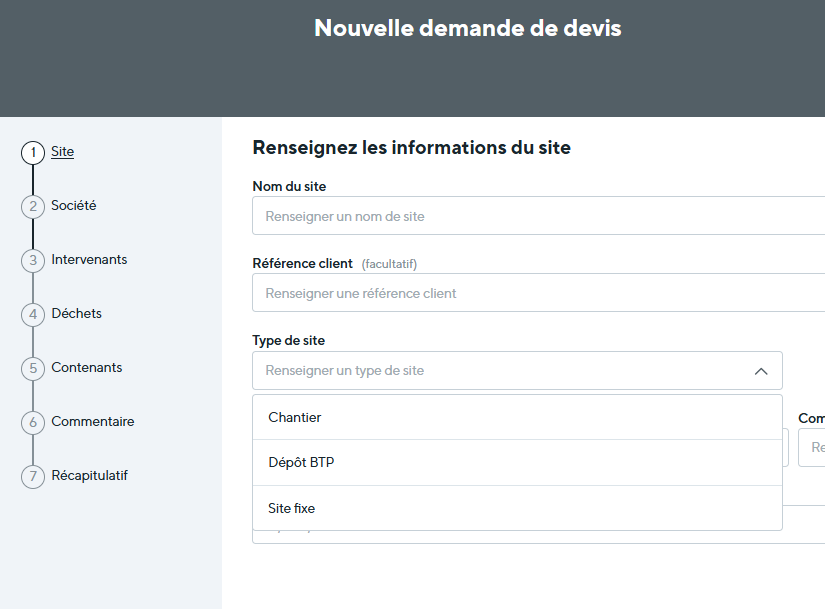825x609 pixels.
Task: Go to the Société step label
Action: [x=74, y=205]
